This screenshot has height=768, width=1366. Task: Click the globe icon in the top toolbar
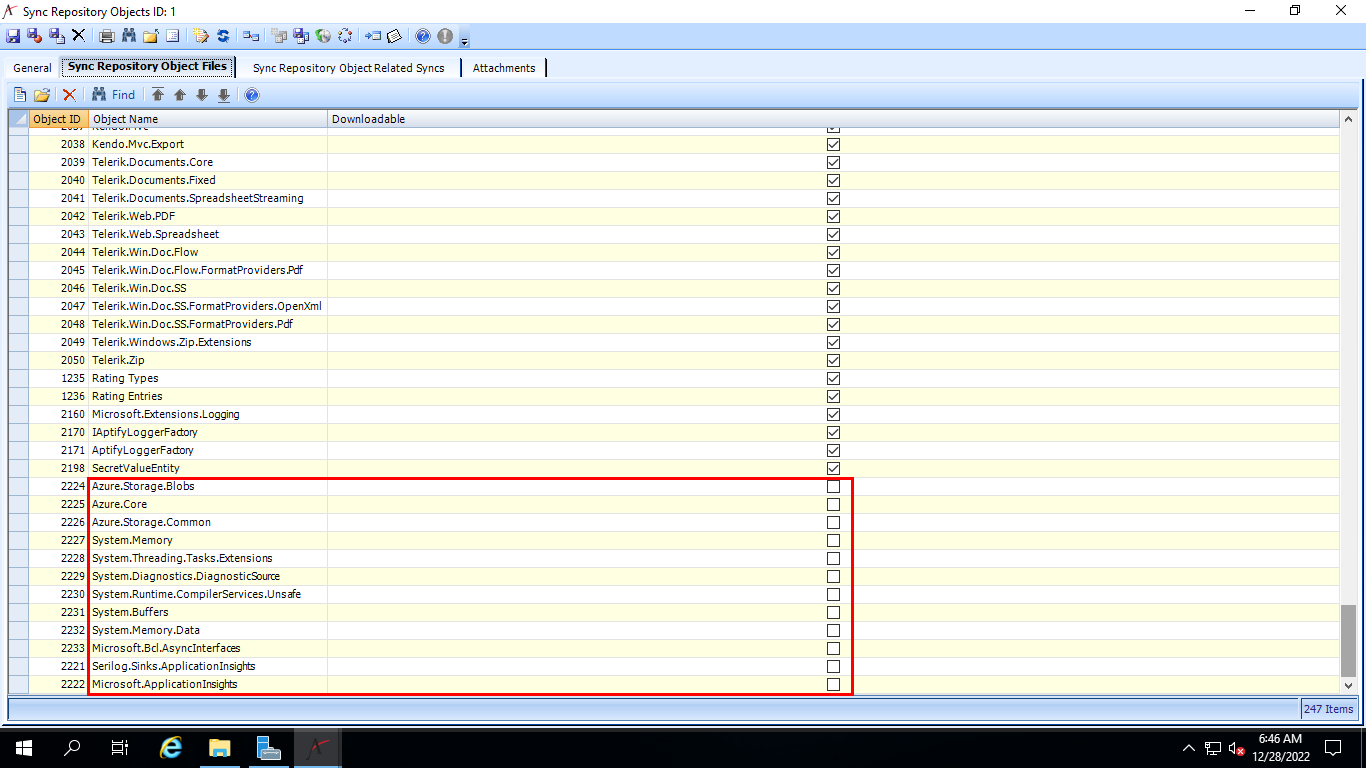click(323, 36)
